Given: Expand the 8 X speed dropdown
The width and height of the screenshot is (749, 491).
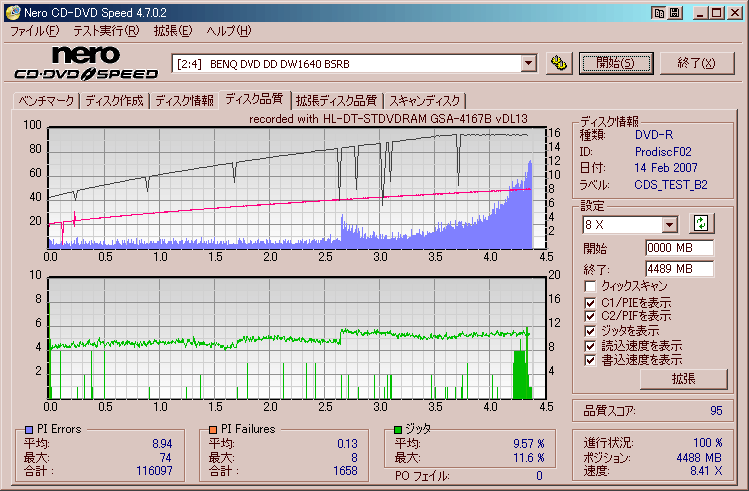Looking at the screenshot, I should point(670,224).
